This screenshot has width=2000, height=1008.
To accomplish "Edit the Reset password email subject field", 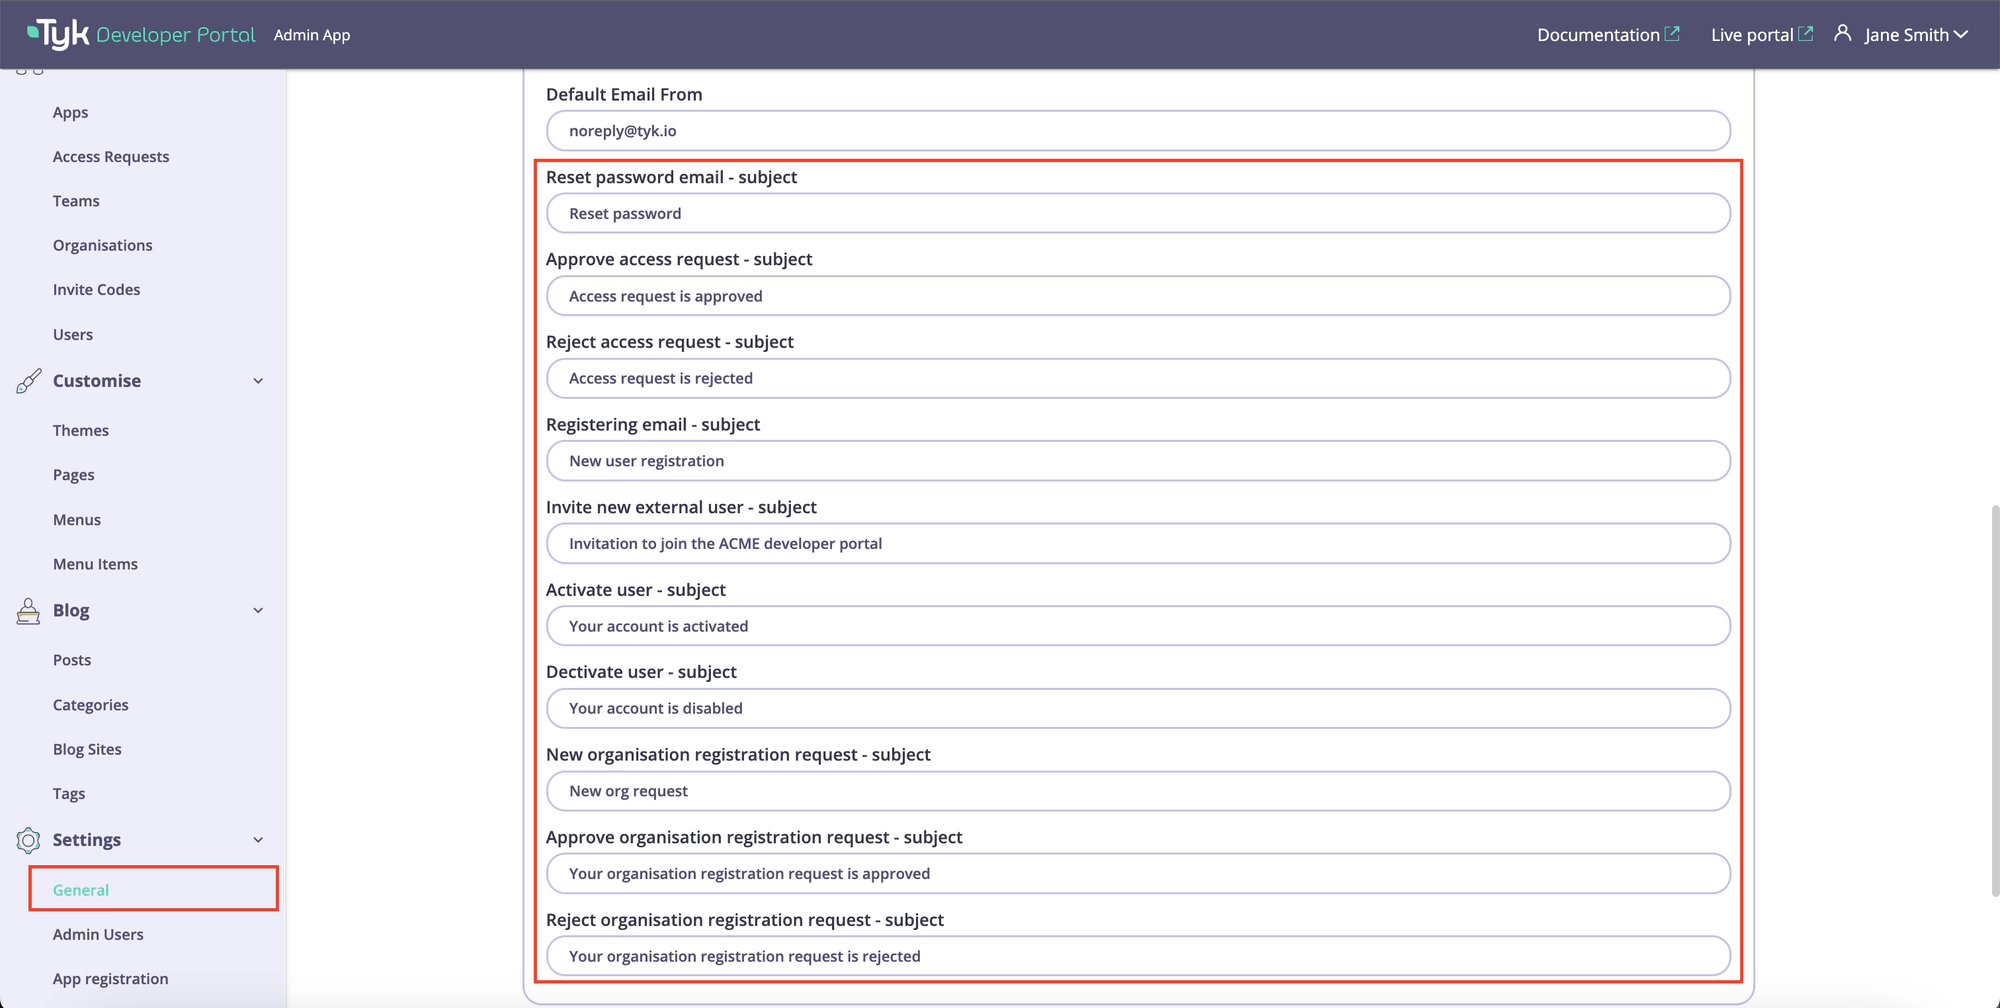I will (x=1138, y=214).
